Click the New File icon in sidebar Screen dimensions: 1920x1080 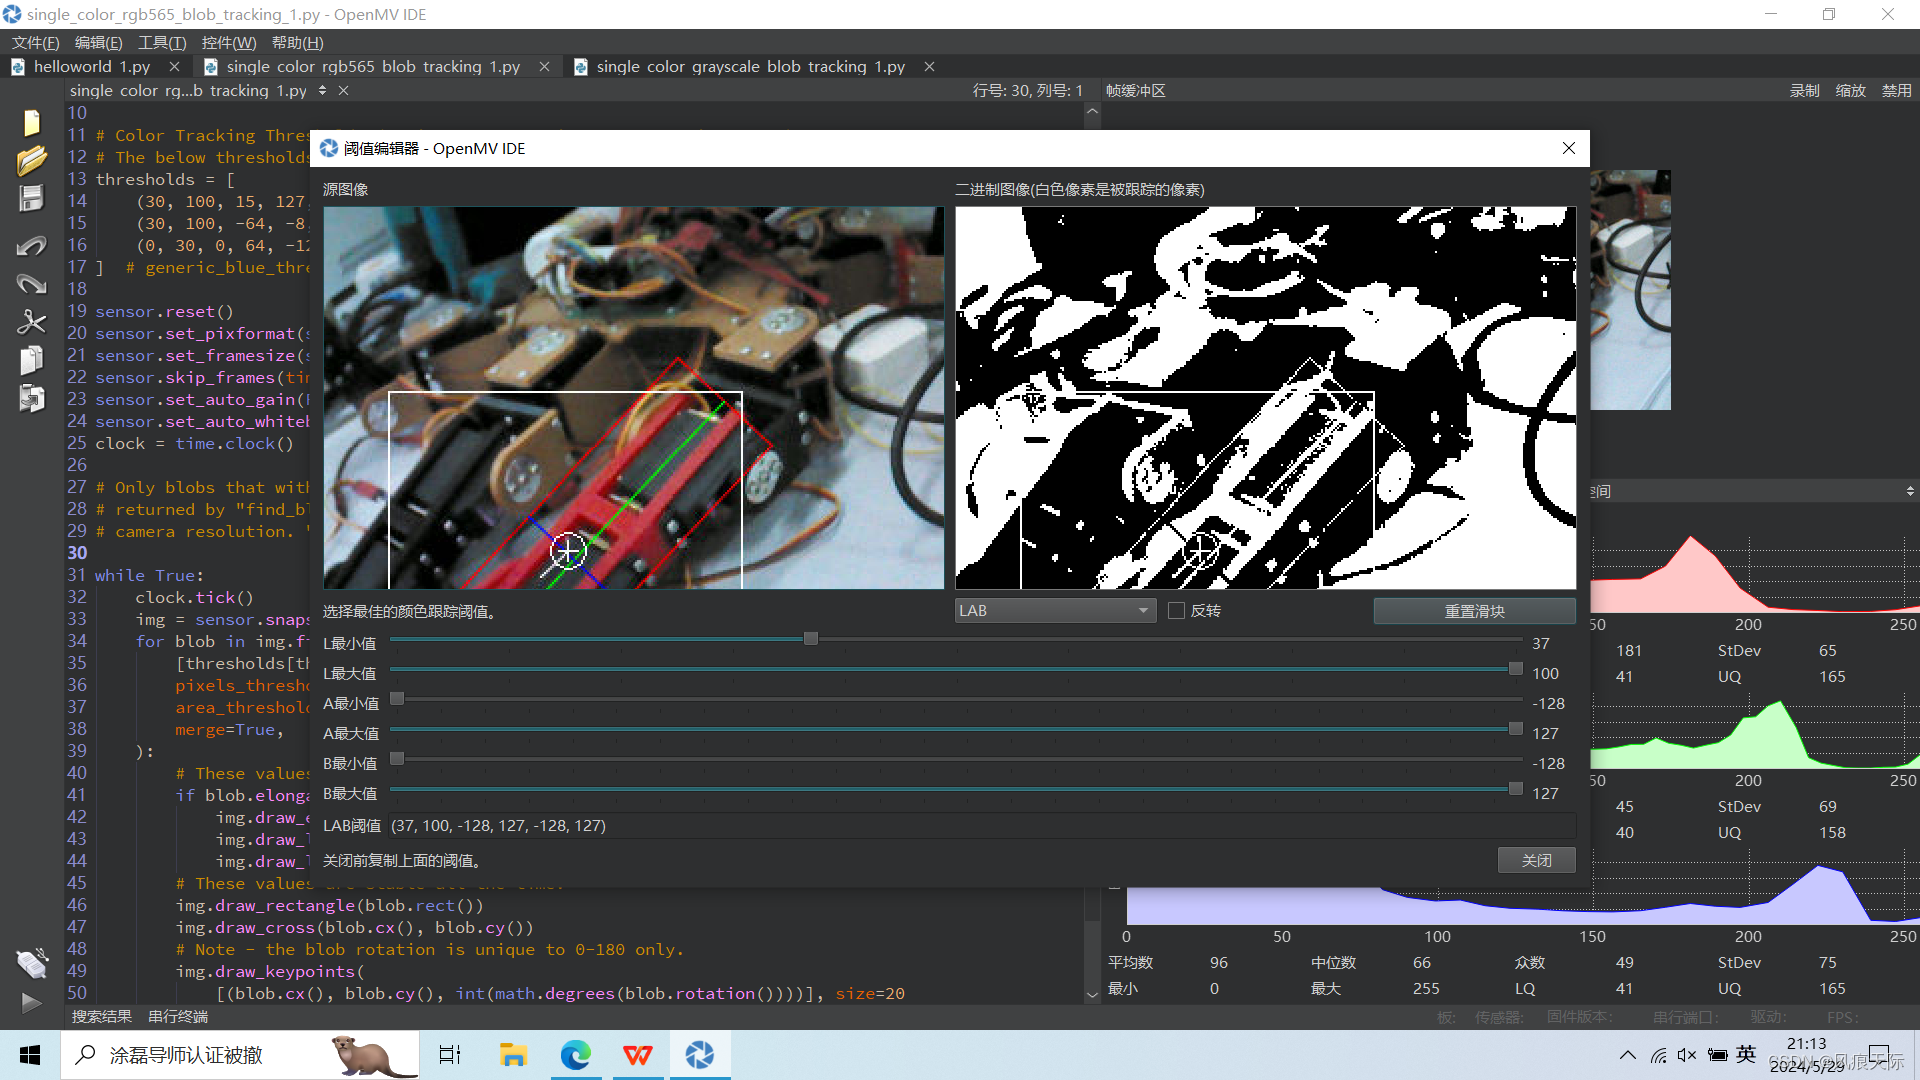[31, 122]
